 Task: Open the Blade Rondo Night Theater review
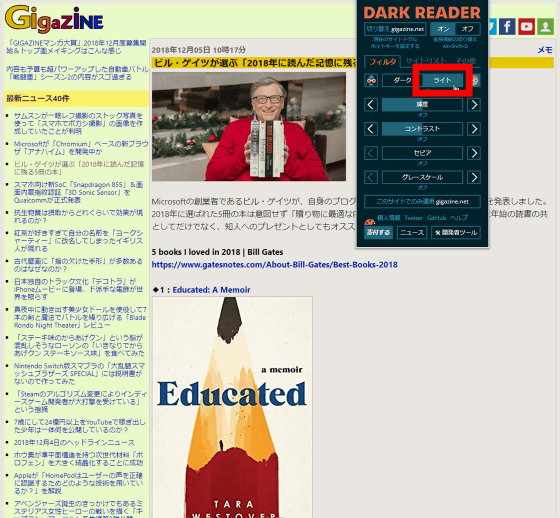click(80, 317)
